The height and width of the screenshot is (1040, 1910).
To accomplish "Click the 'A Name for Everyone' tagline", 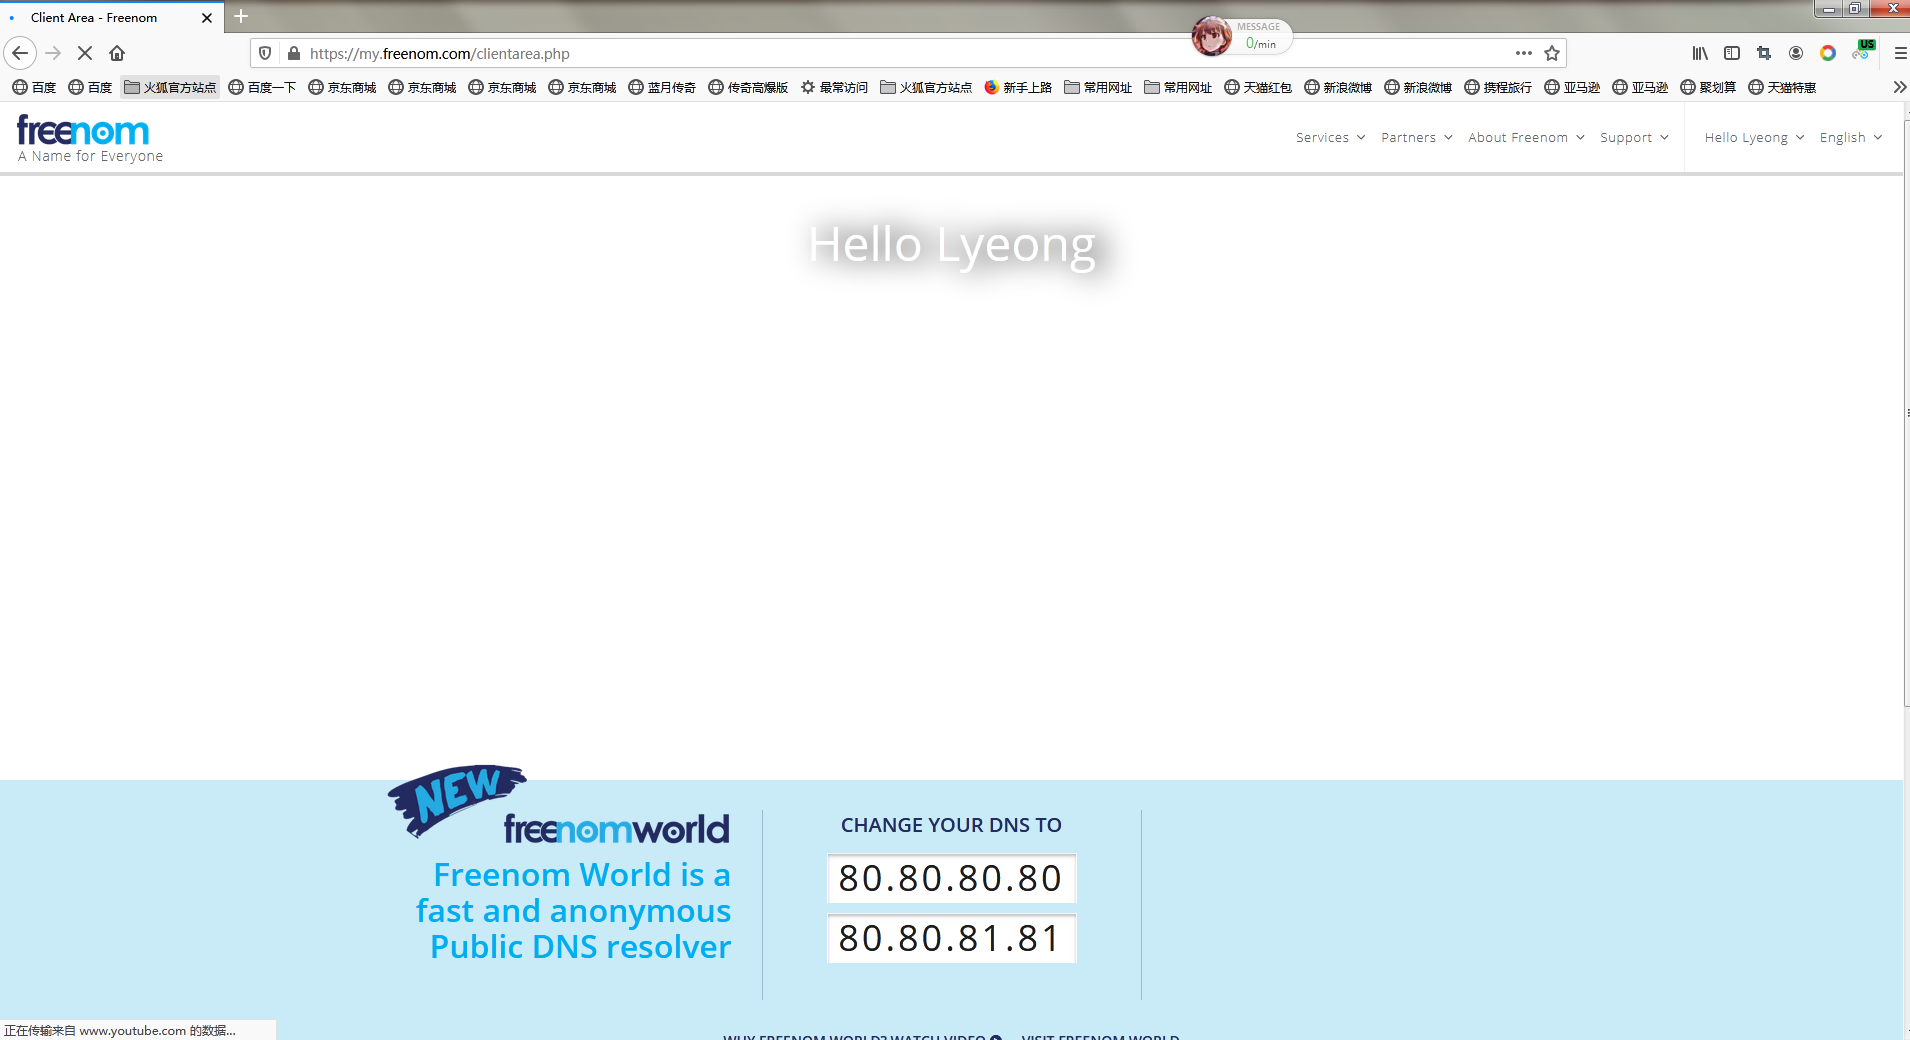I will pos(90,156).
